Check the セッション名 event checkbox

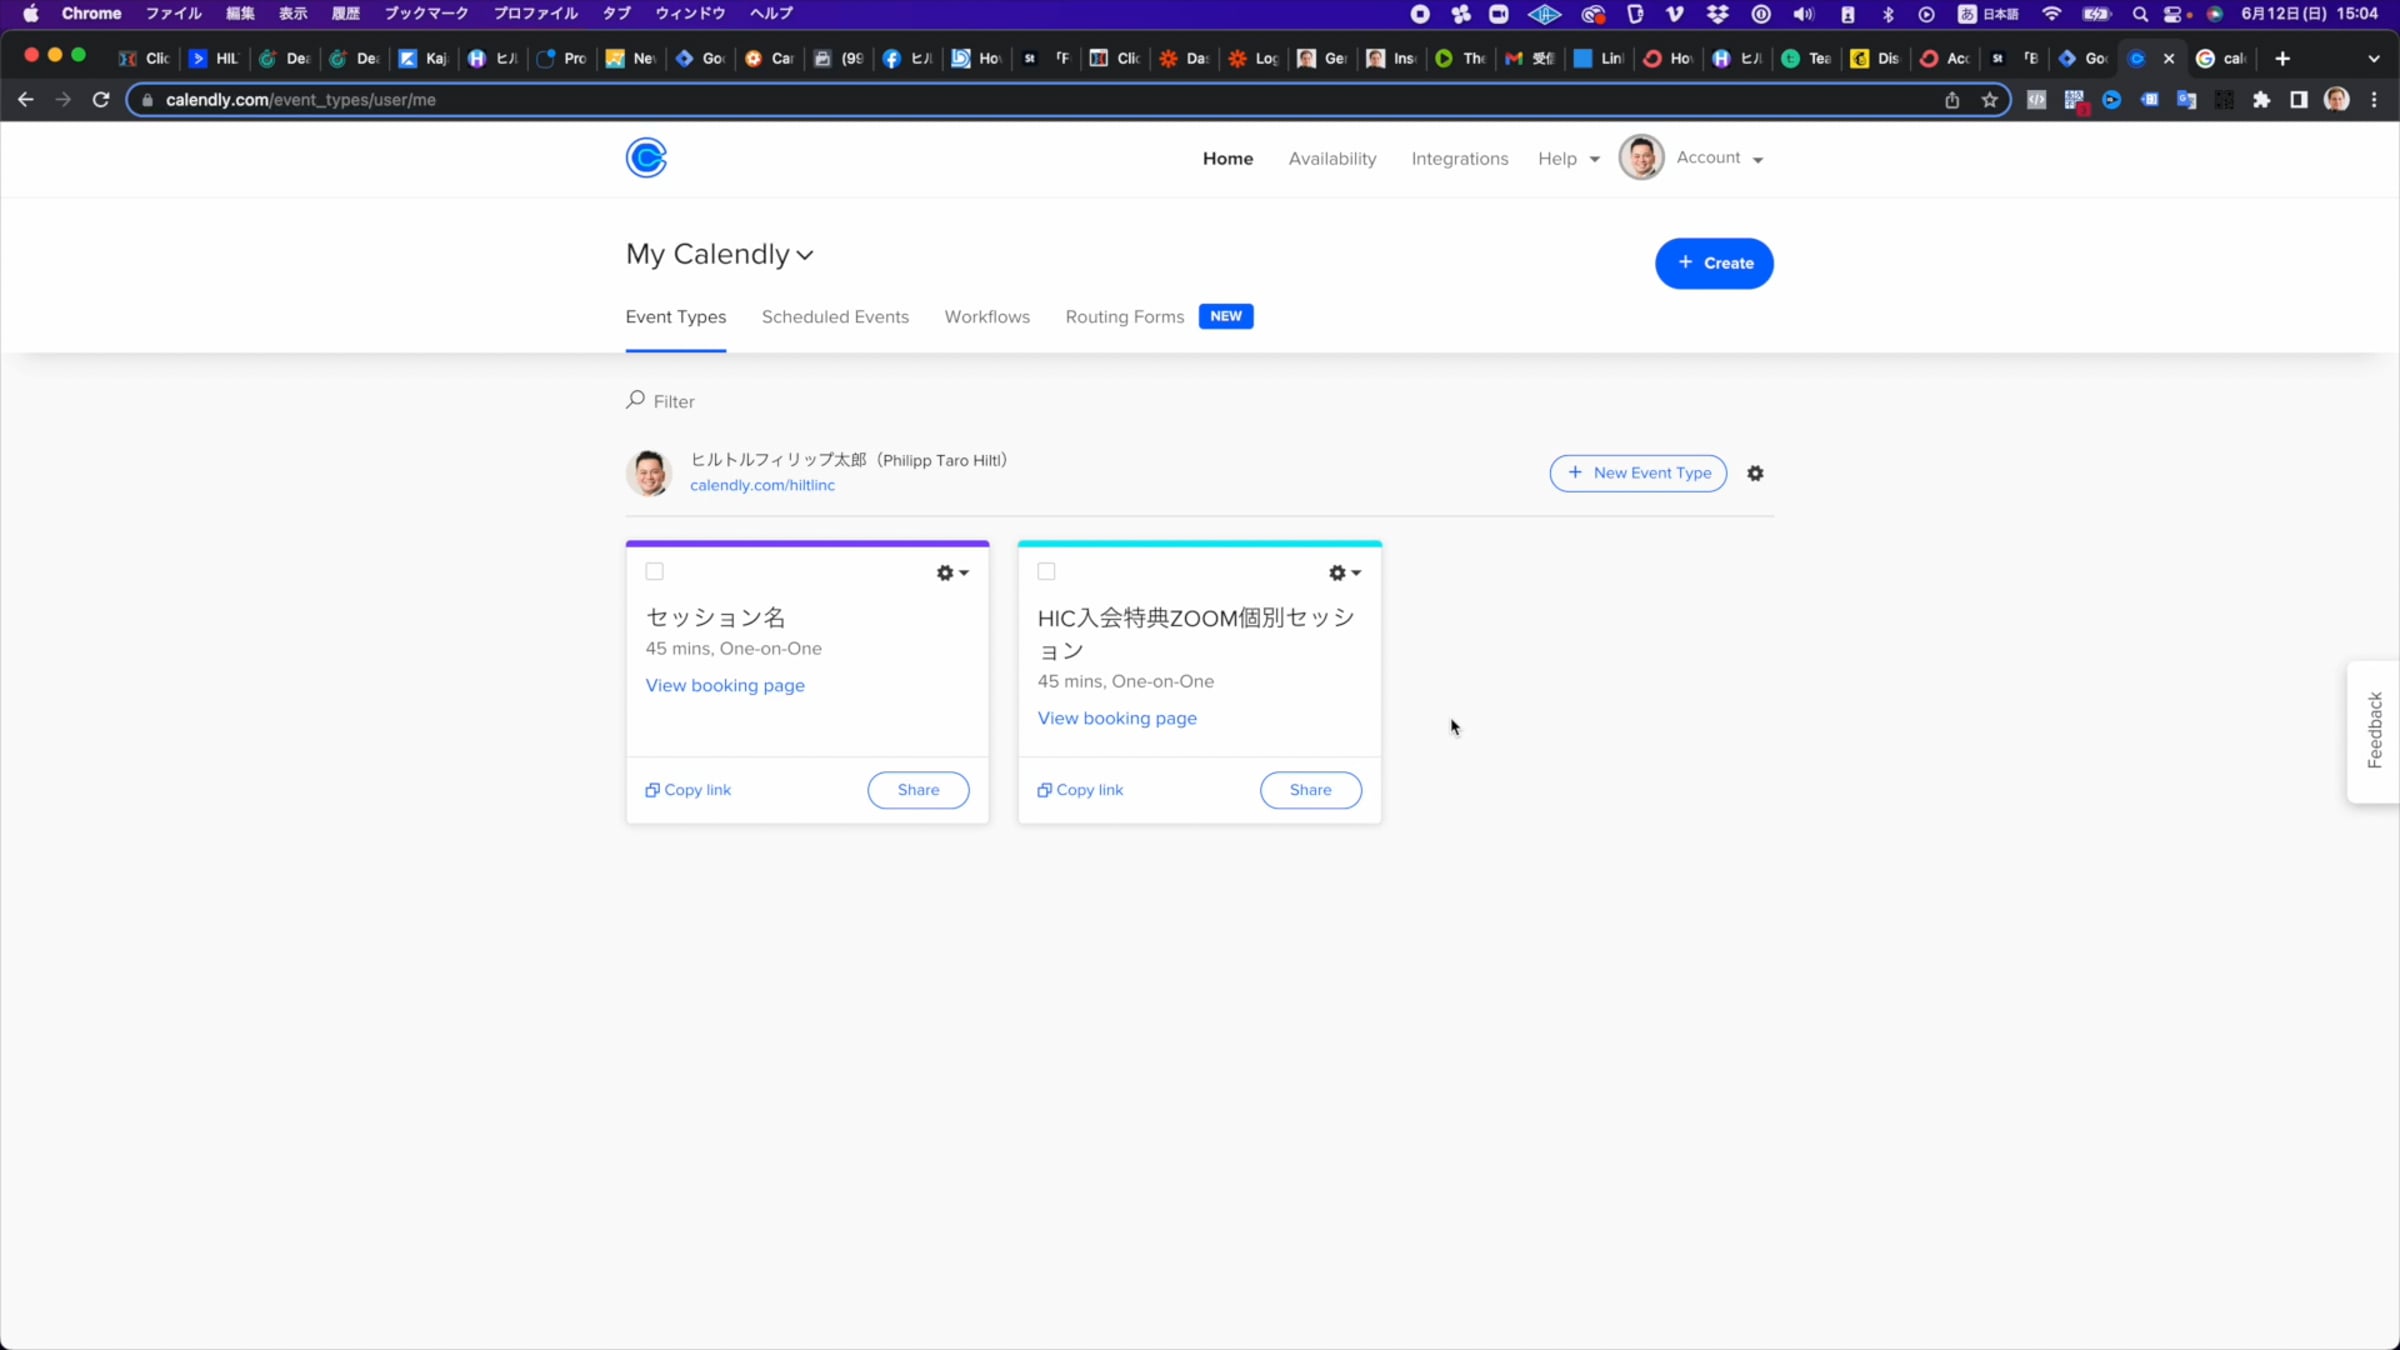click(x=654, y=572)
